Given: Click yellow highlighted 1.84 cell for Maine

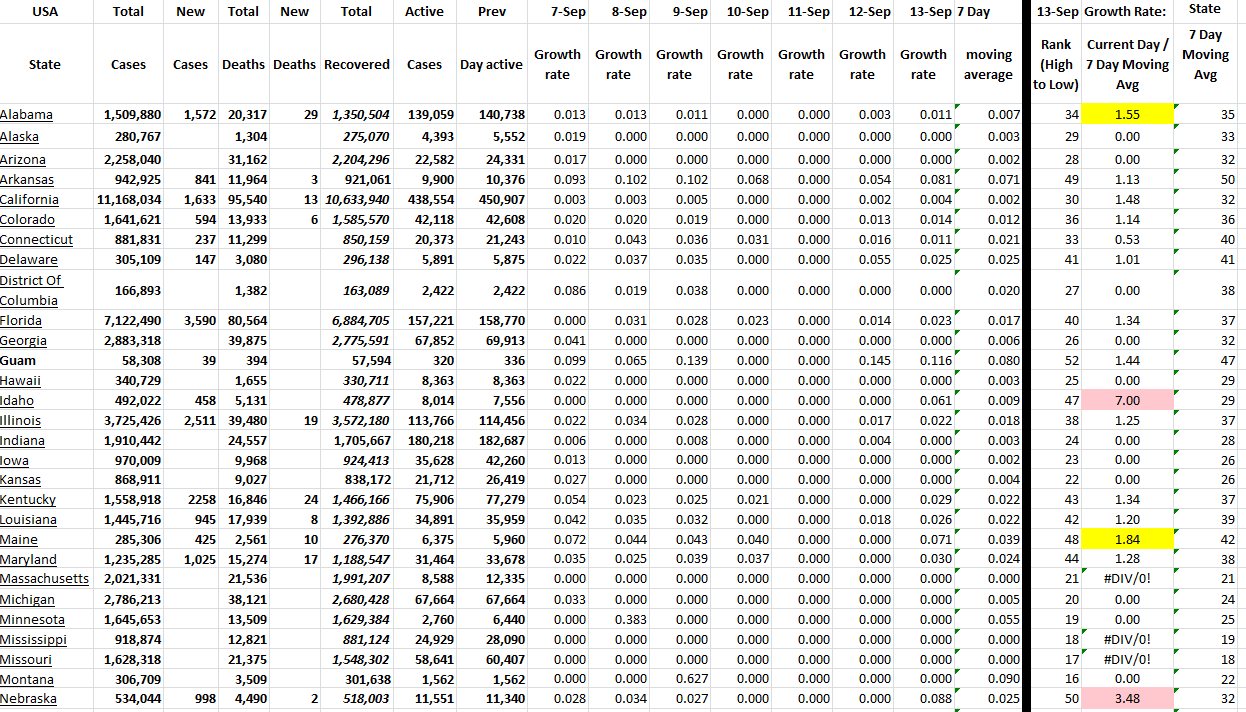Looking at the screenshot, I should click(1127, 539).
